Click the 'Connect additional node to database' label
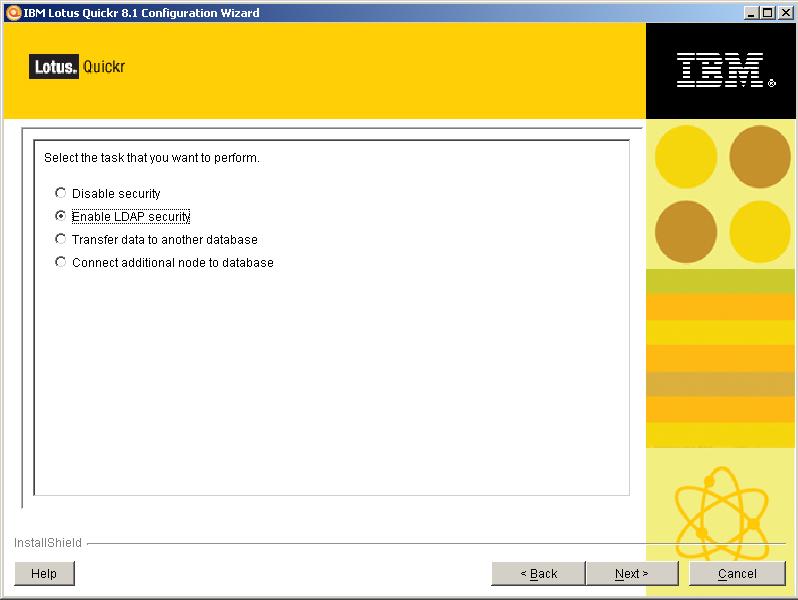The width and height of the screenshot is (798, 600). (173, 263)
